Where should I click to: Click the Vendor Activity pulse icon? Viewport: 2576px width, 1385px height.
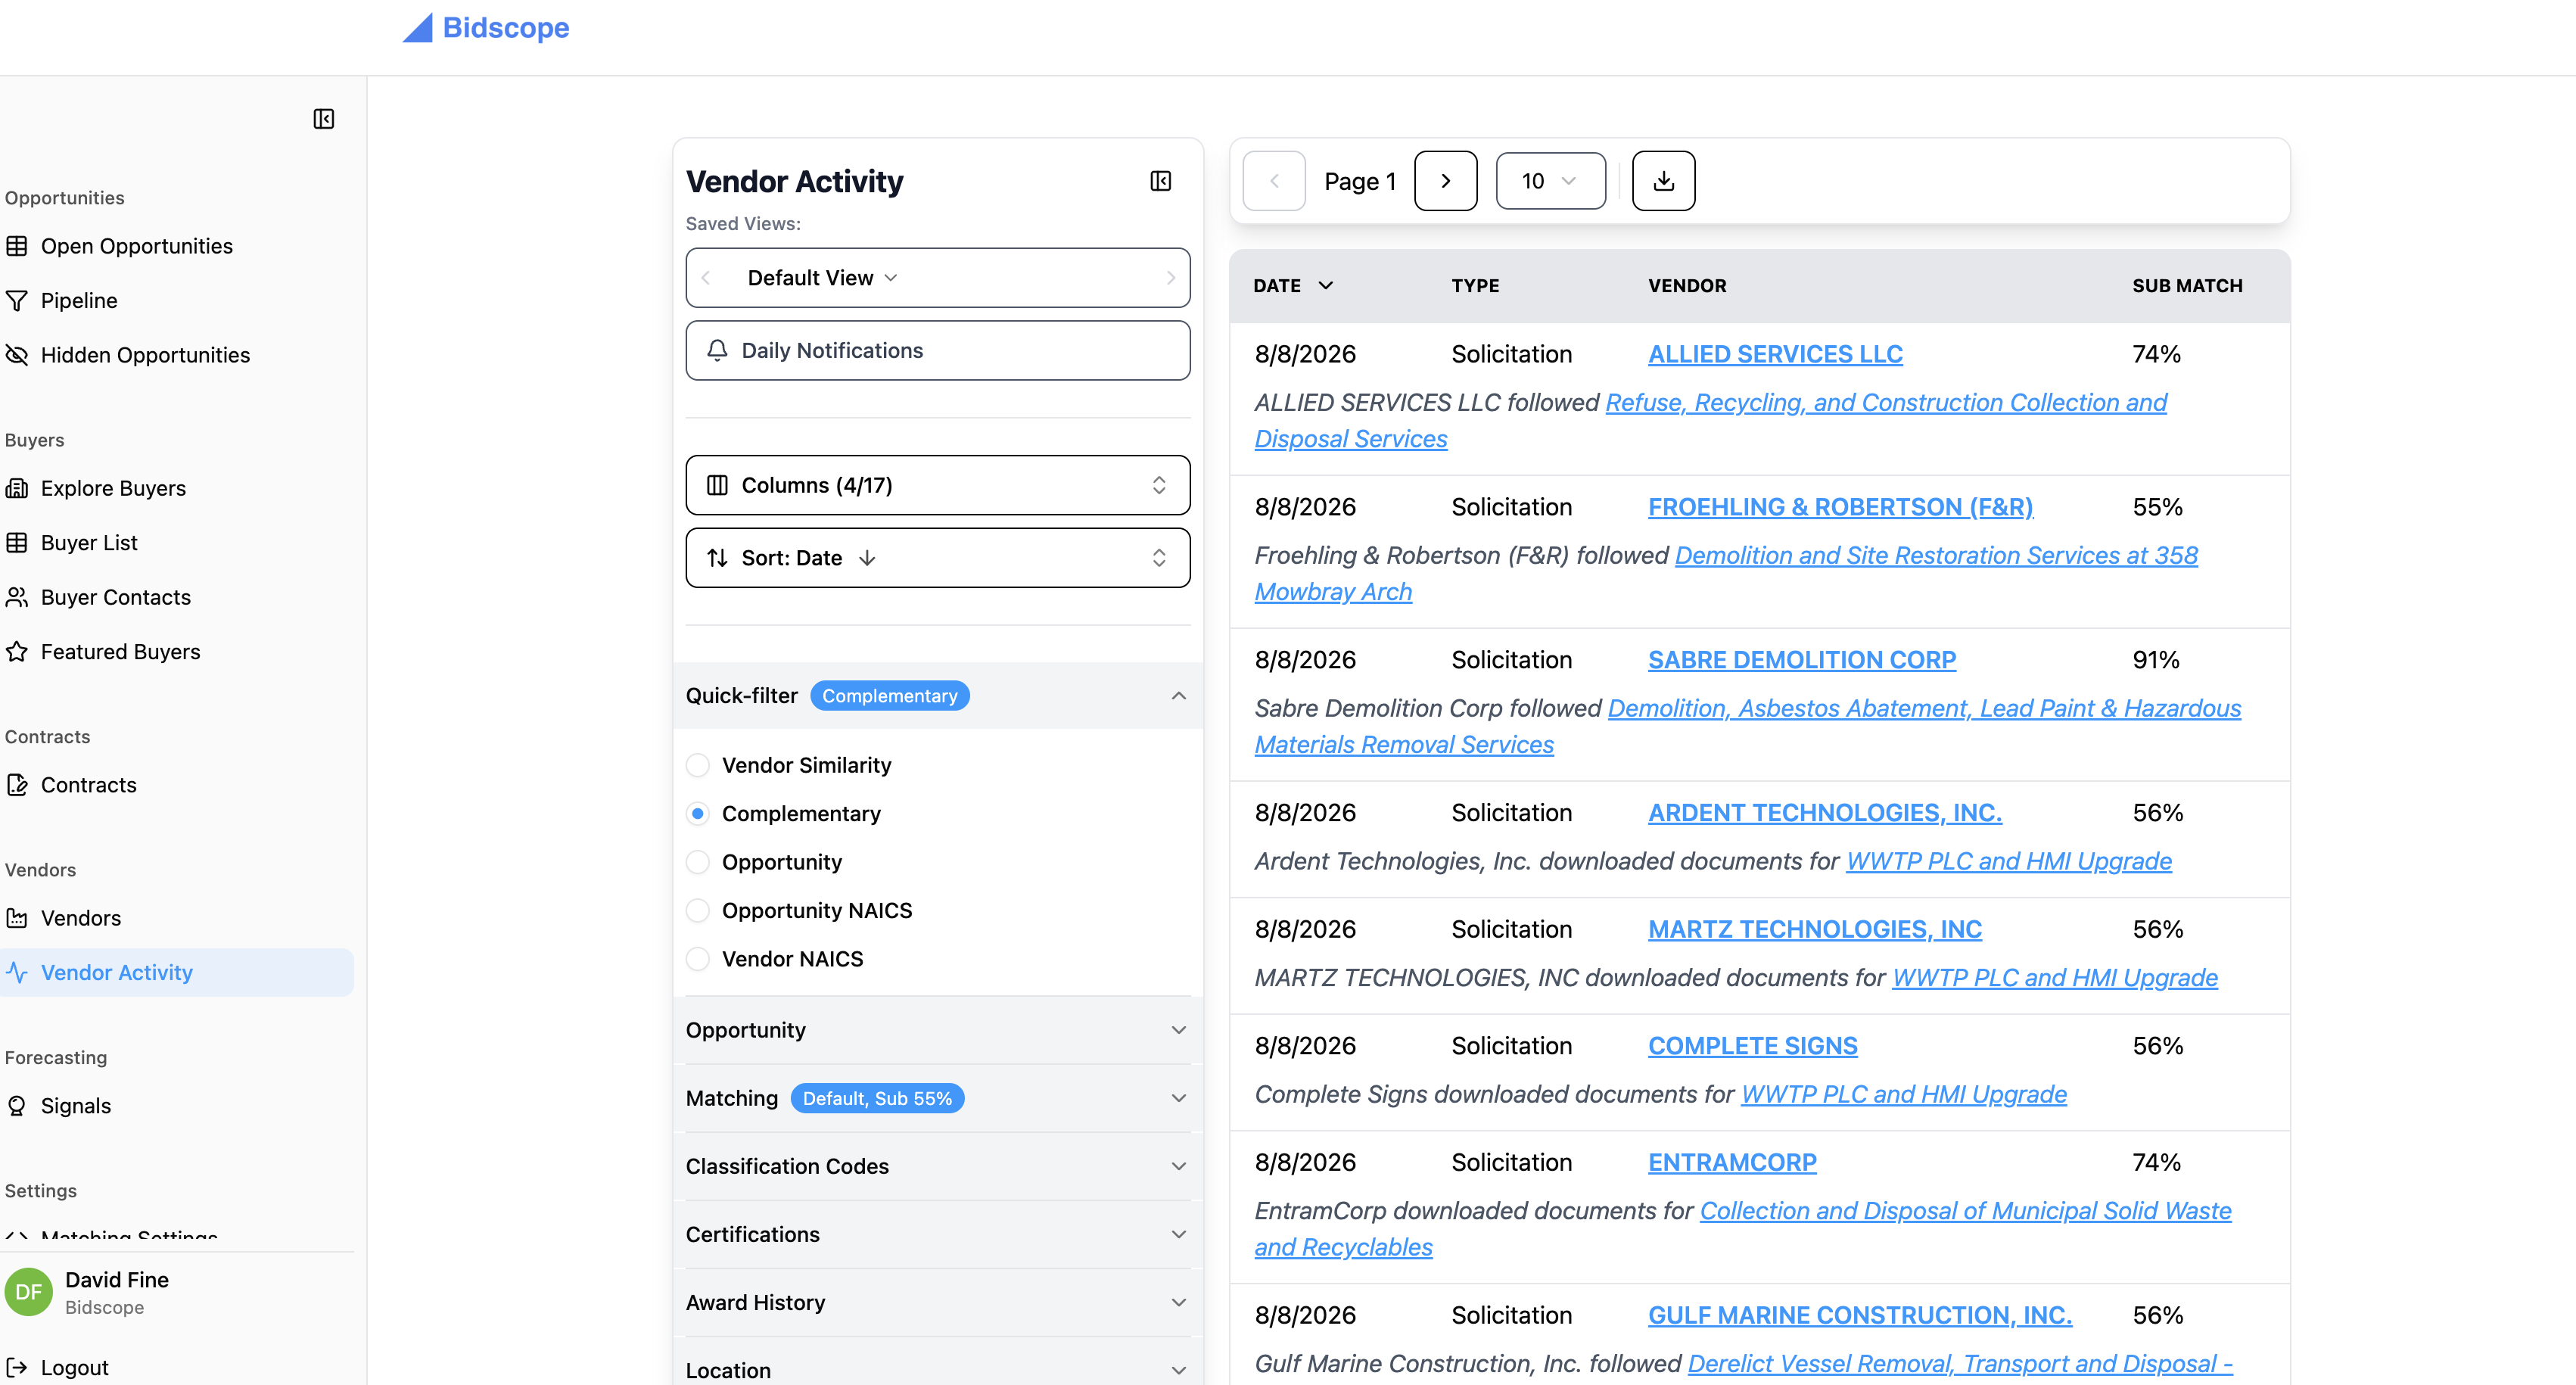(x=17, y=972)
